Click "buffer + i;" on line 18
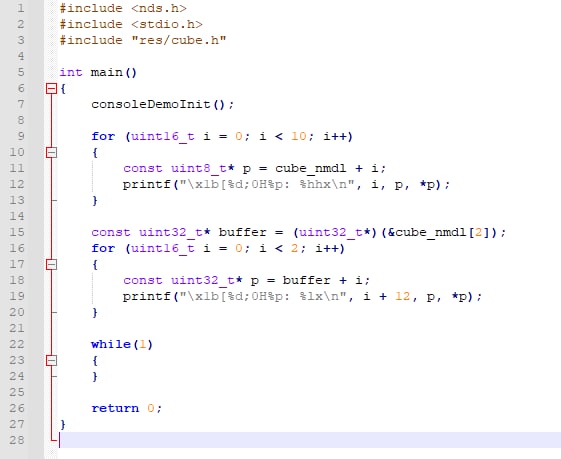The image size is (561, 459). pyautogui.click(x=326, y=280)
